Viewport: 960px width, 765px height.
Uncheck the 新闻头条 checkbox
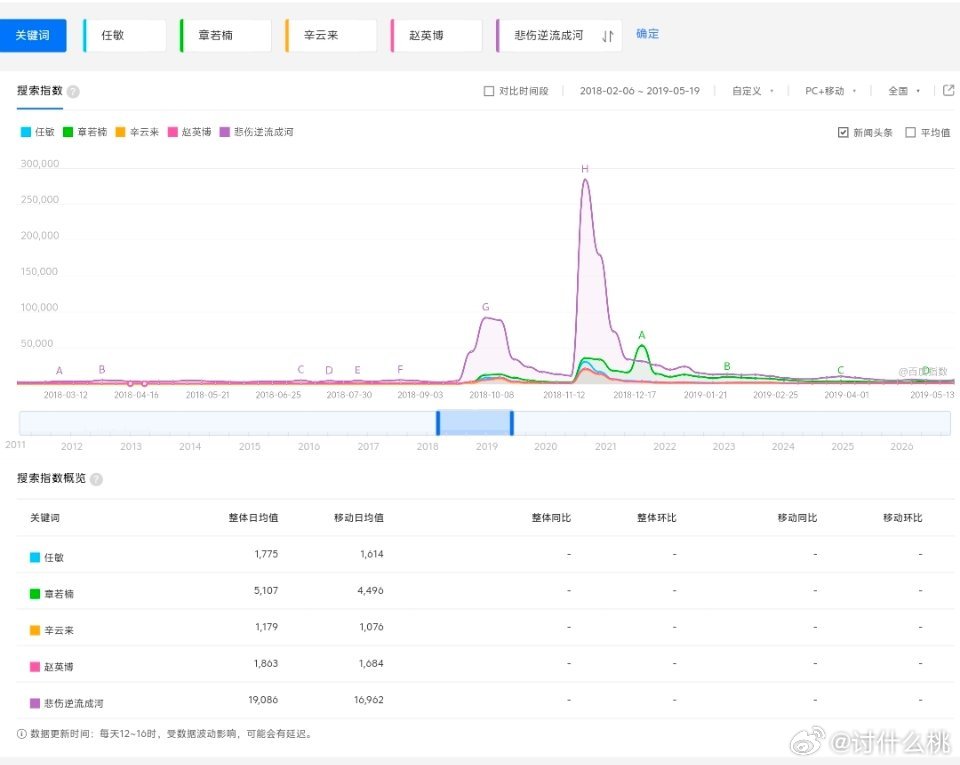coord(842,132)
